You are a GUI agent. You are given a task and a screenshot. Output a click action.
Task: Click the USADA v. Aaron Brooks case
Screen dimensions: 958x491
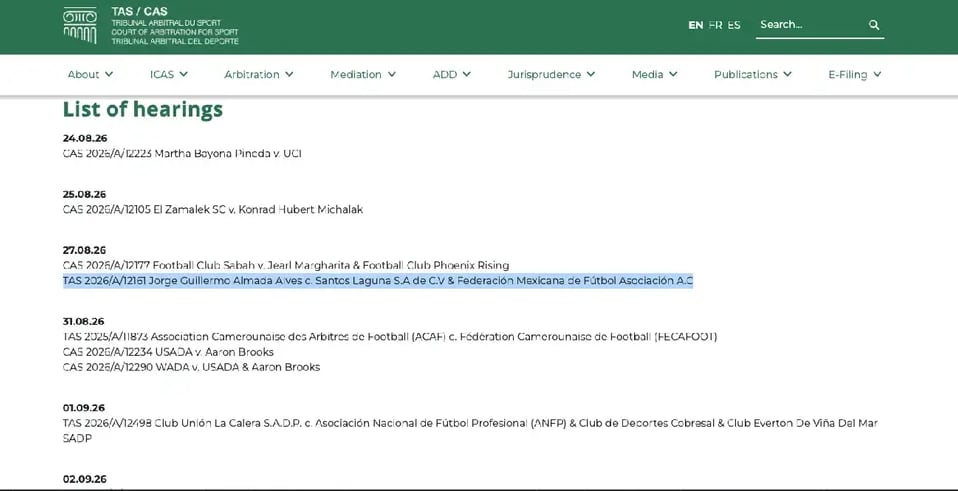point(168,352)
